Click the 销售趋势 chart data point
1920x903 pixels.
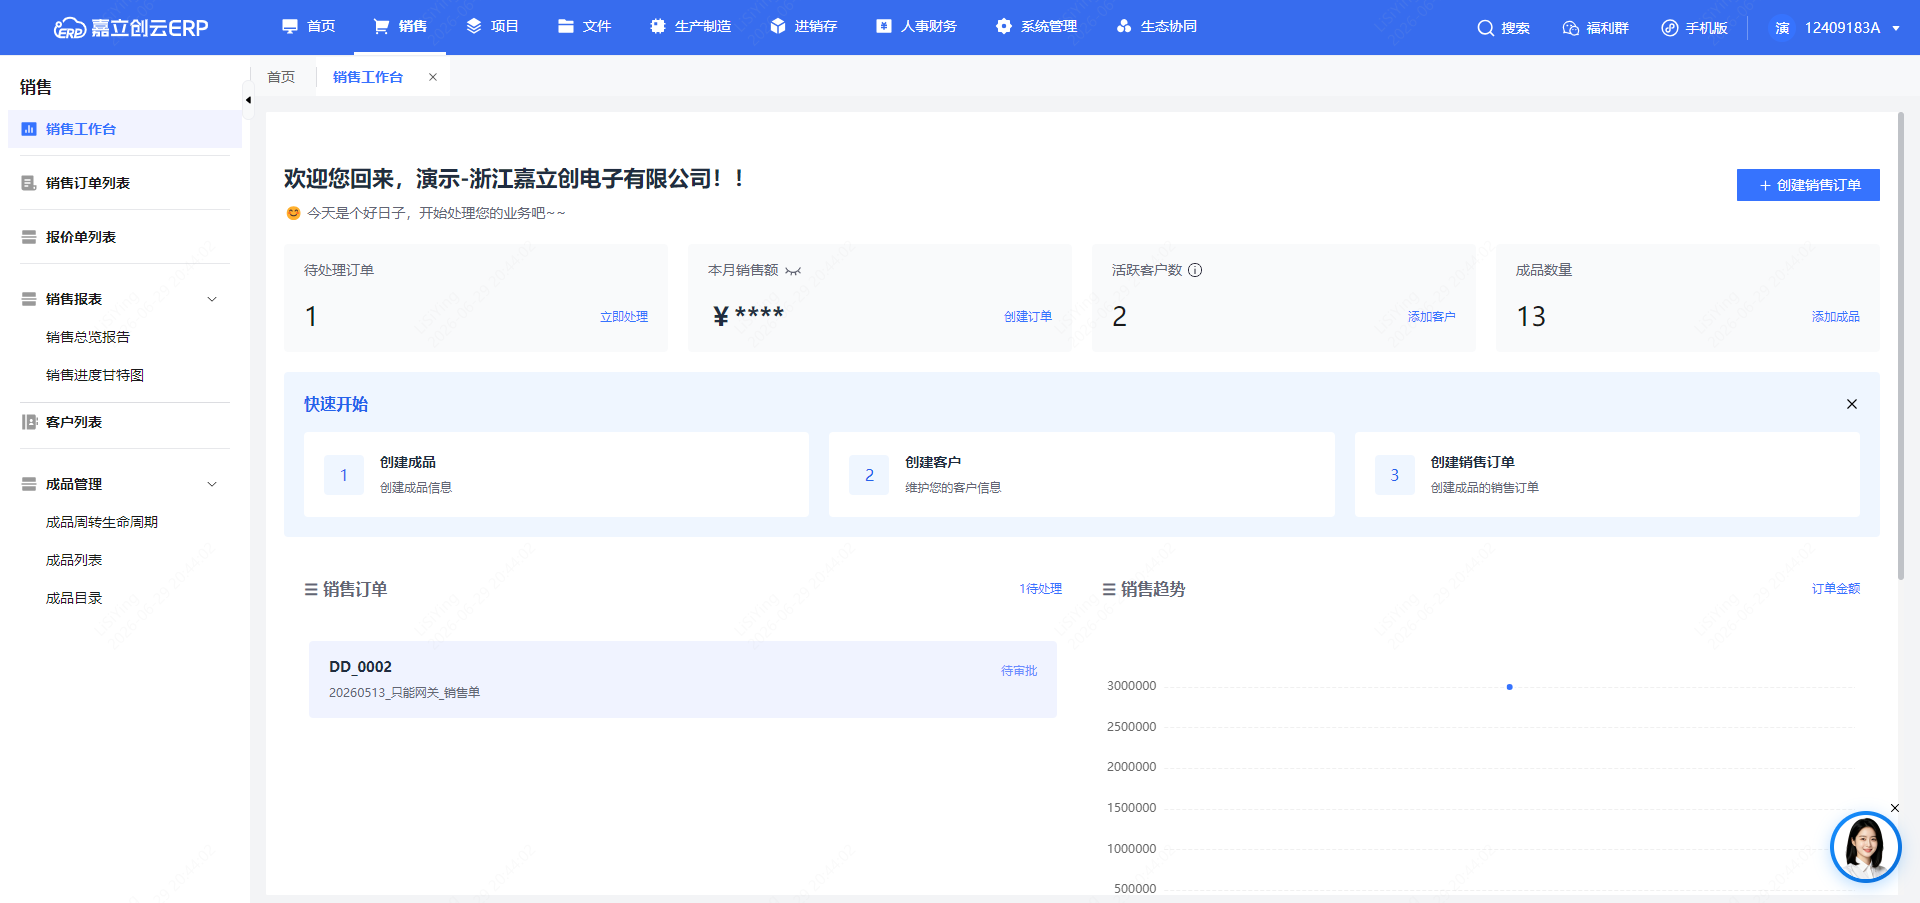coord(1510,687)
